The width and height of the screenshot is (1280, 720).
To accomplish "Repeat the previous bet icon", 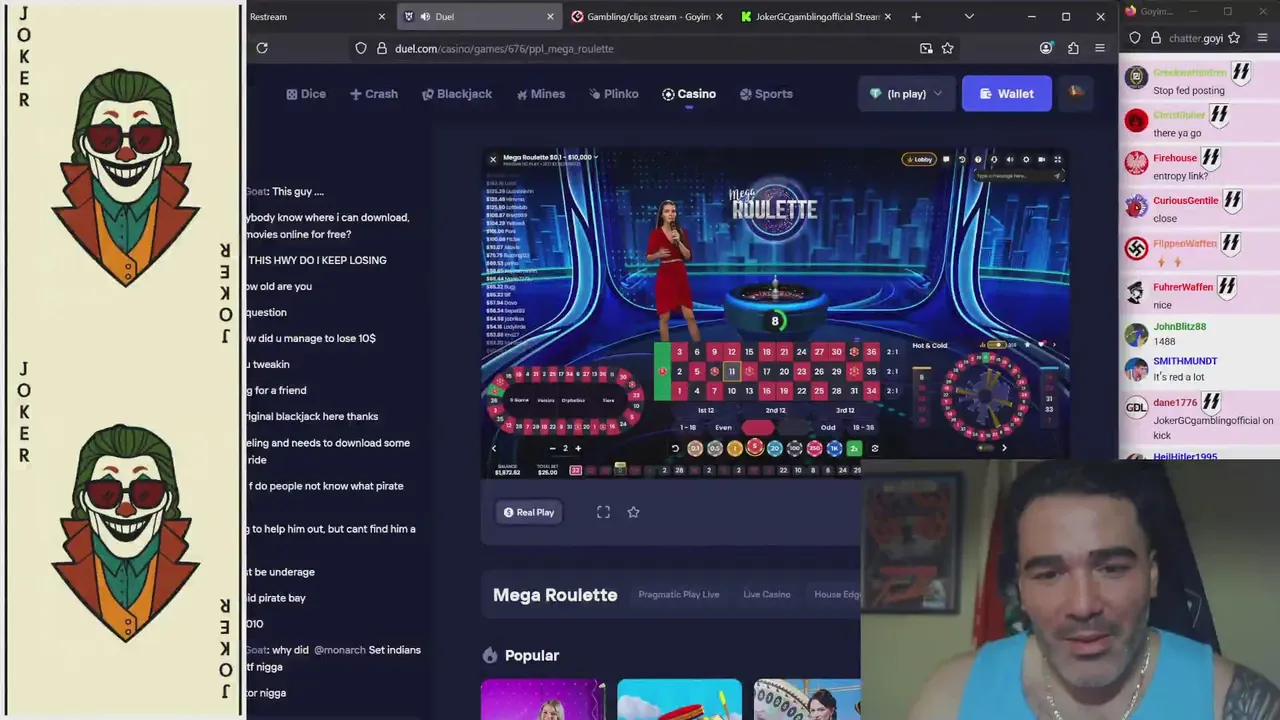I will tap(875, 448).
